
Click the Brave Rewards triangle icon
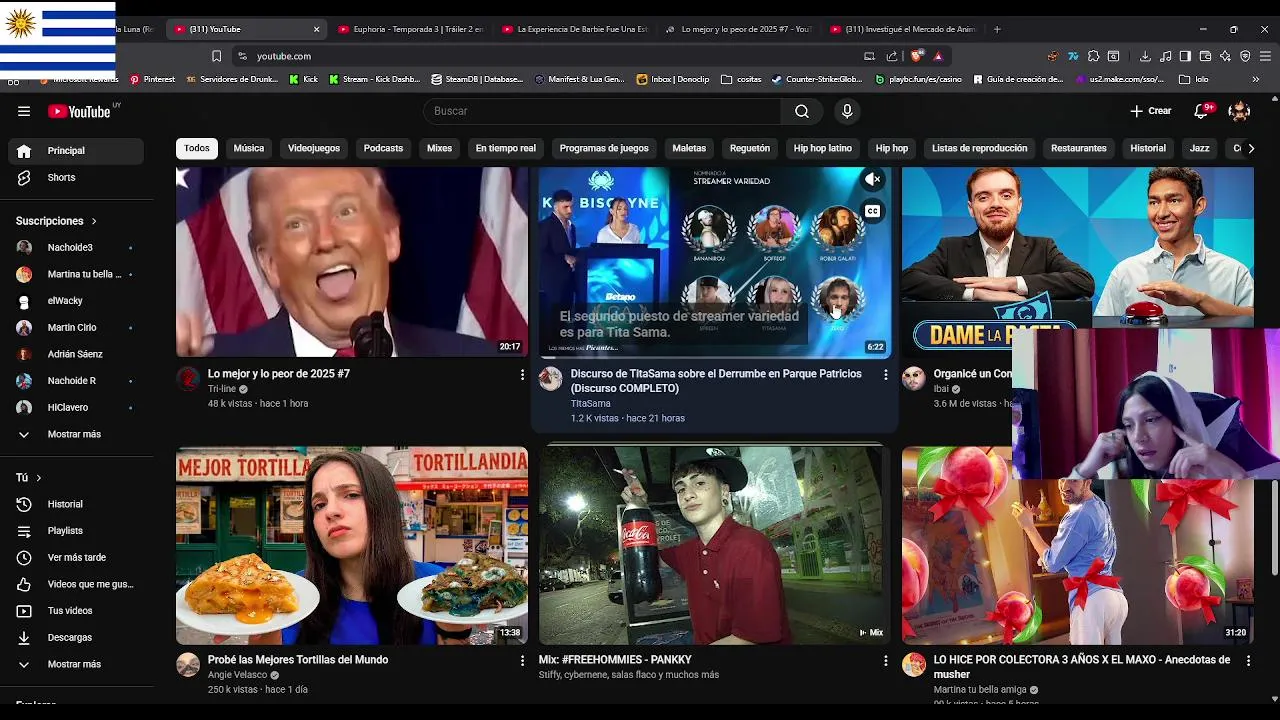coord(938,56)
